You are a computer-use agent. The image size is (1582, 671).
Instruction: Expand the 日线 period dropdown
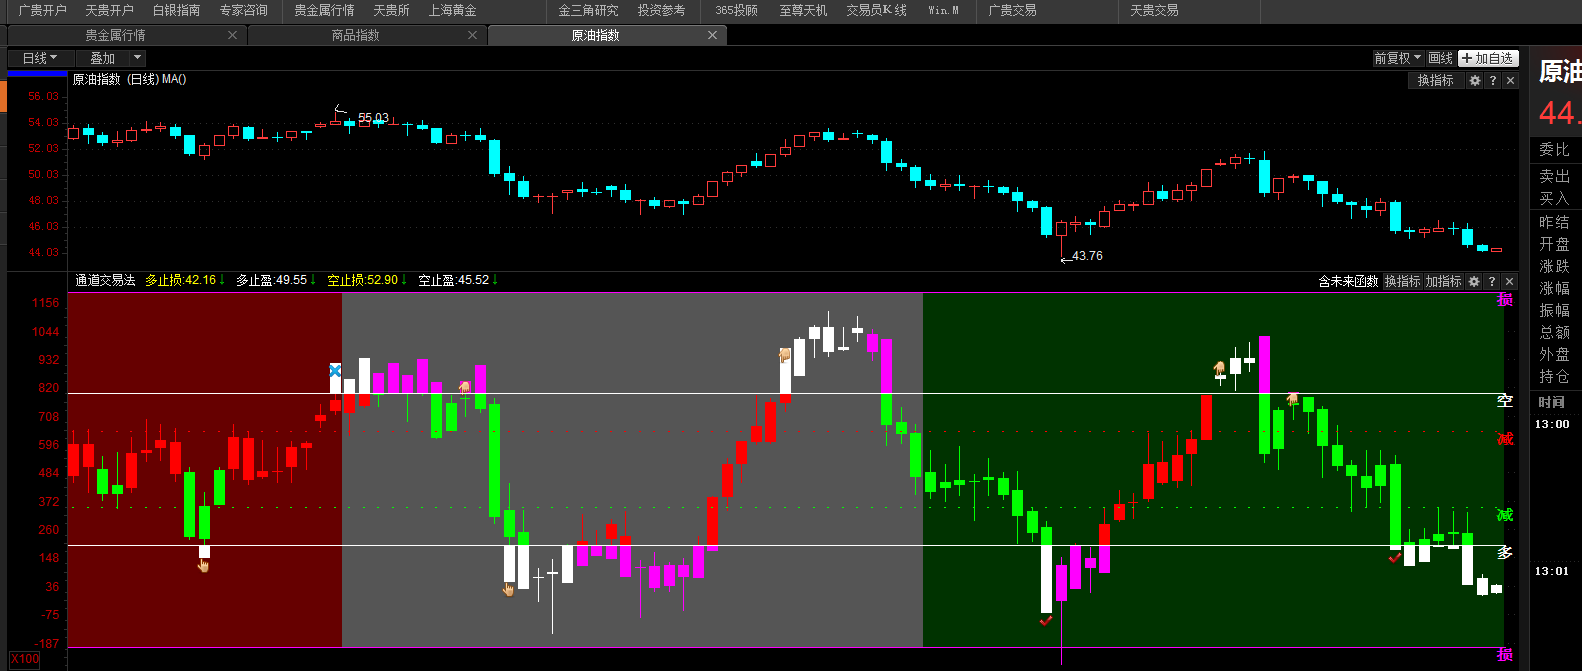(40, 58)
